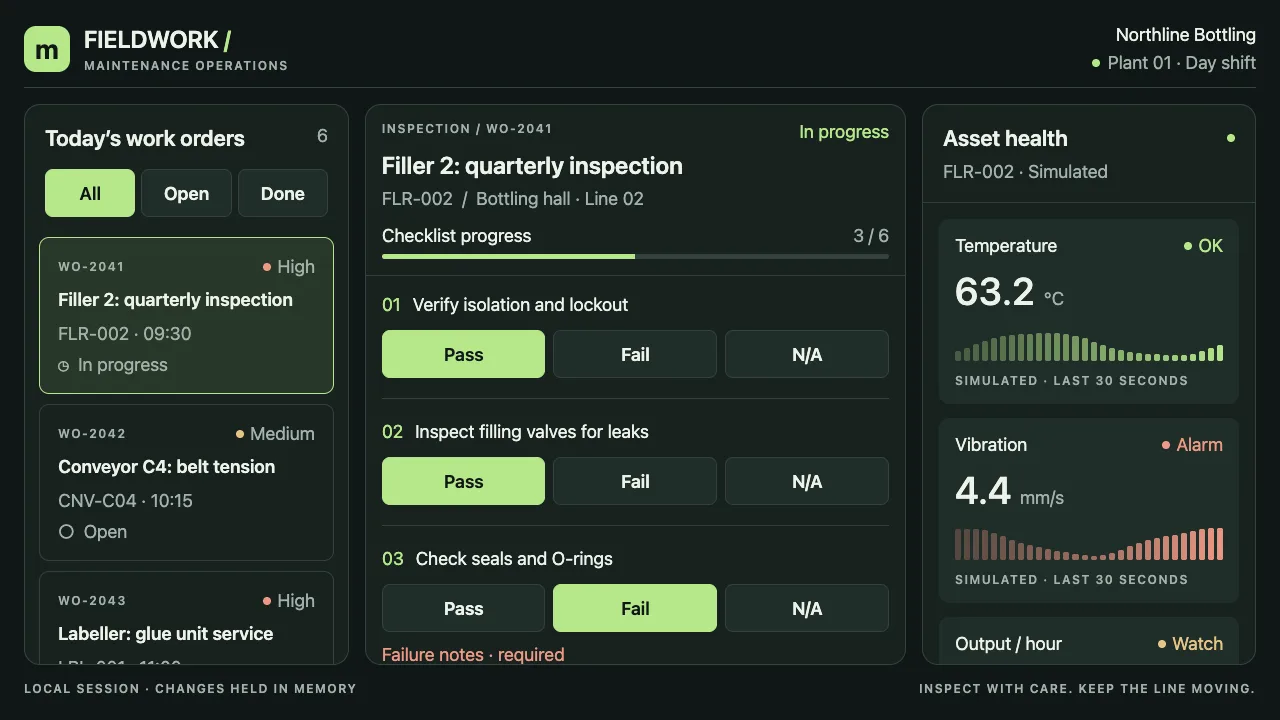Viewport: 1280px width, 720px height.
Task: Click the High priority badge on WO-2043
Action: (x=289, y=601)
